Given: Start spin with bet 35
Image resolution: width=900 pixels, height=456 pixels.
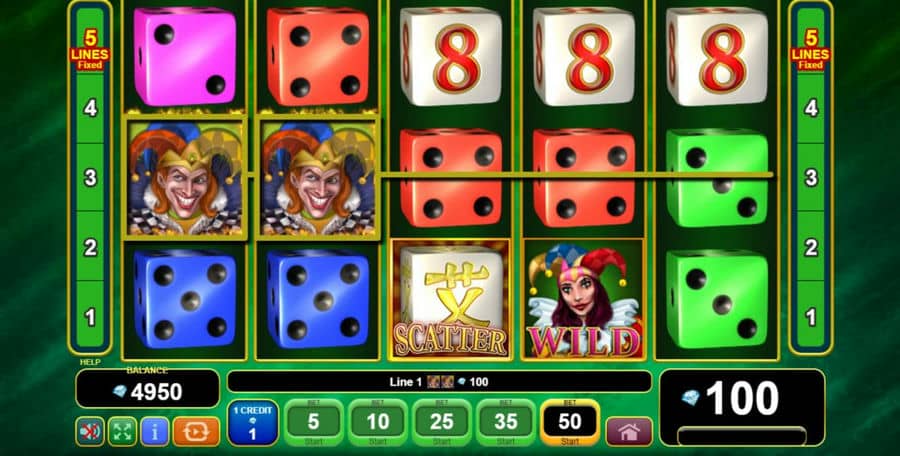Looking at the screenshot, I should coord(506,423).
